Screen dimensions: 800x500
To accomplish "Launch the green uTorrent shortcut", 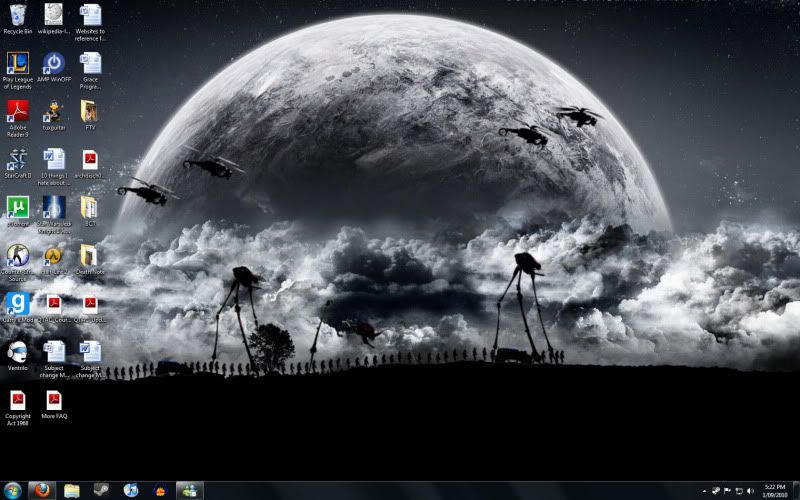I will coord(18,212).
